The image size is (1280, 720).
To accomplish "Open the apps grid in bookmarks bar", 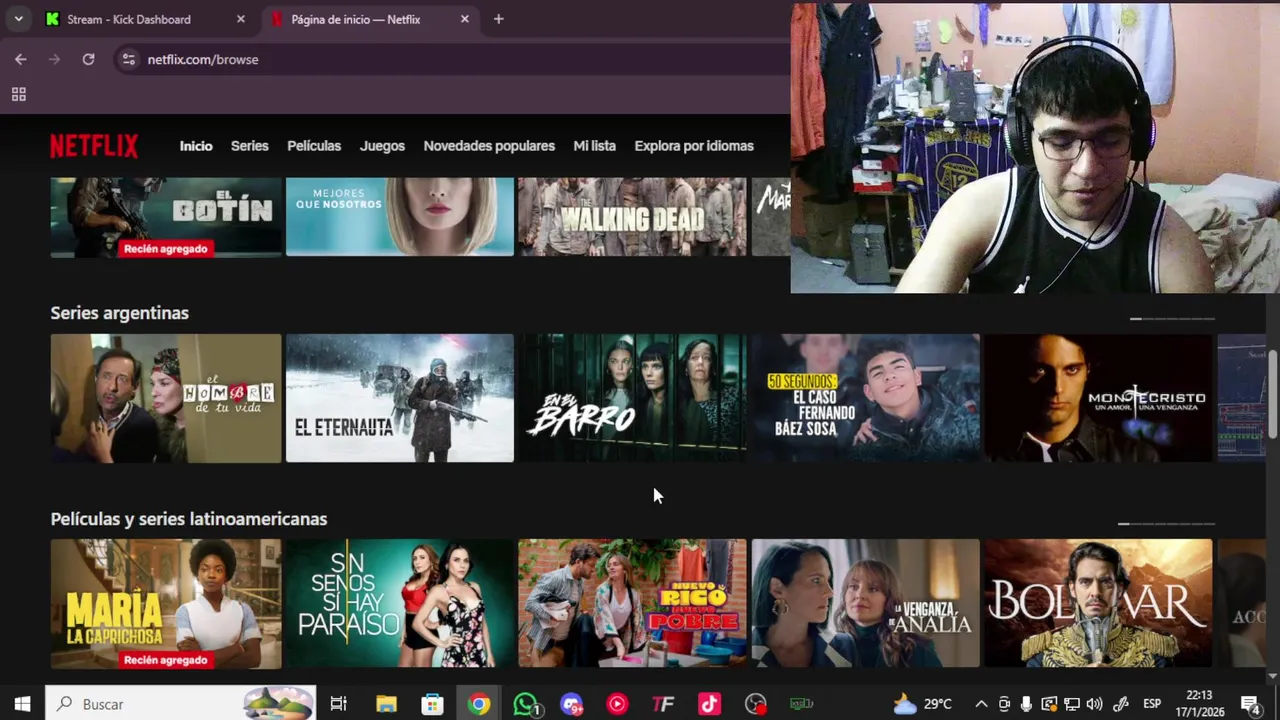I will point(18,94).
